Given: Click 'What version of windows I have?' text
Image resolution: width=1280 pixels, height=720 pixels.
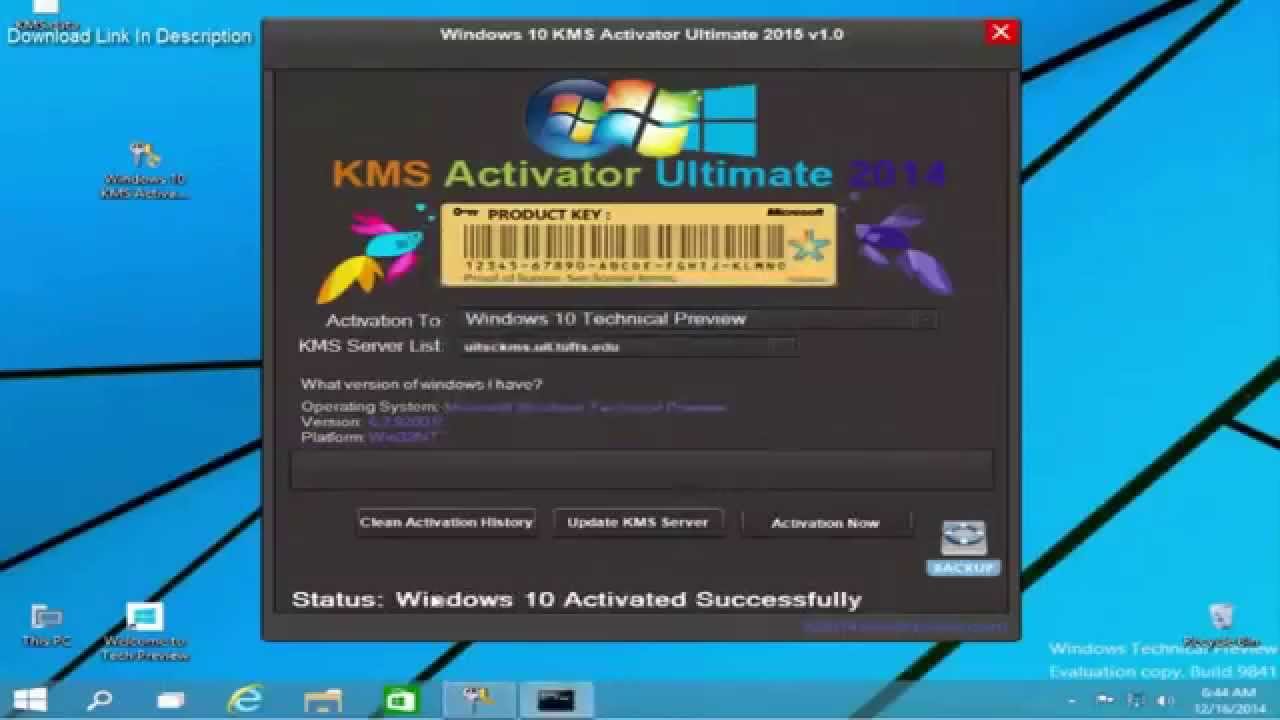Looking at the screenshot, I should click(422, 385).
